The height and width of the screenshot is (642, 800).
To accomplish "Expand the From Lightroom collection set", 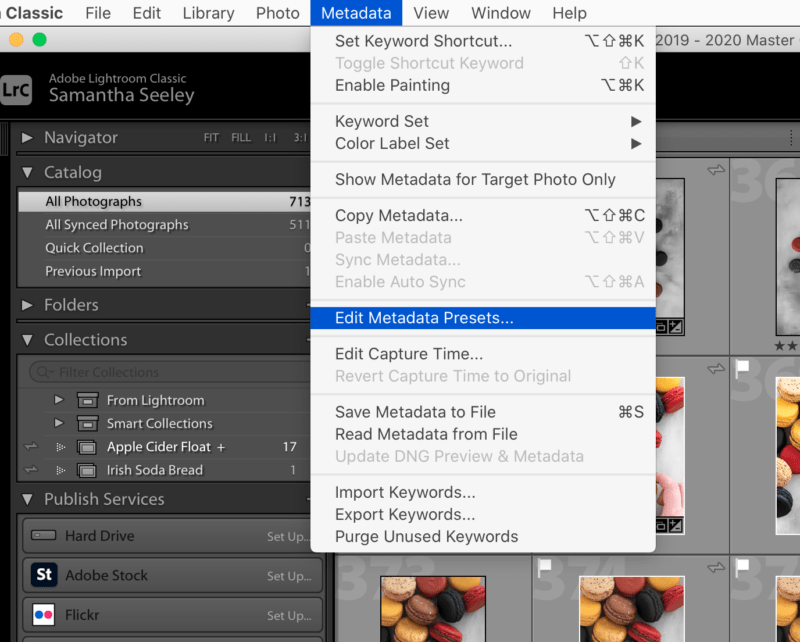I will pyautogui.click(x=59, y=400).
